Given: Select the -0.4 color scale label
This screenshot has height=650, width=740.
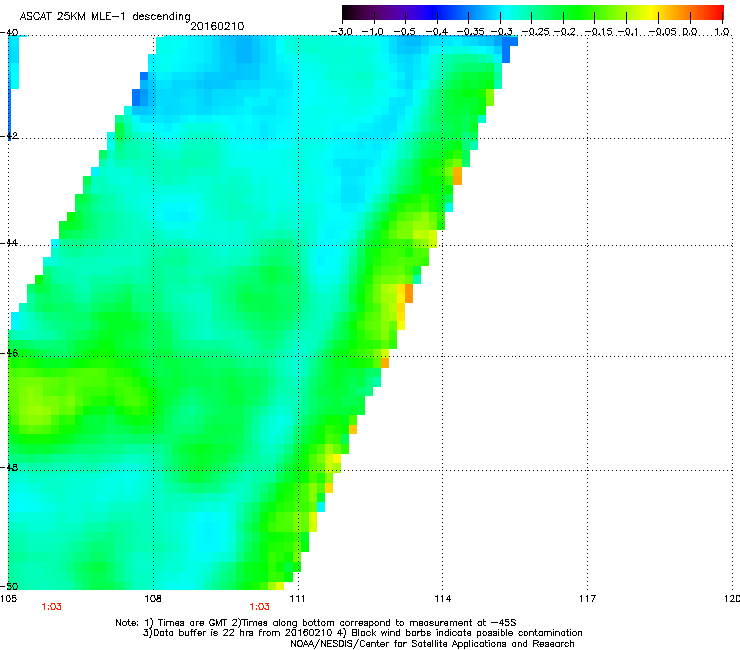Looking at the screenshot, I should coord(437,32).
